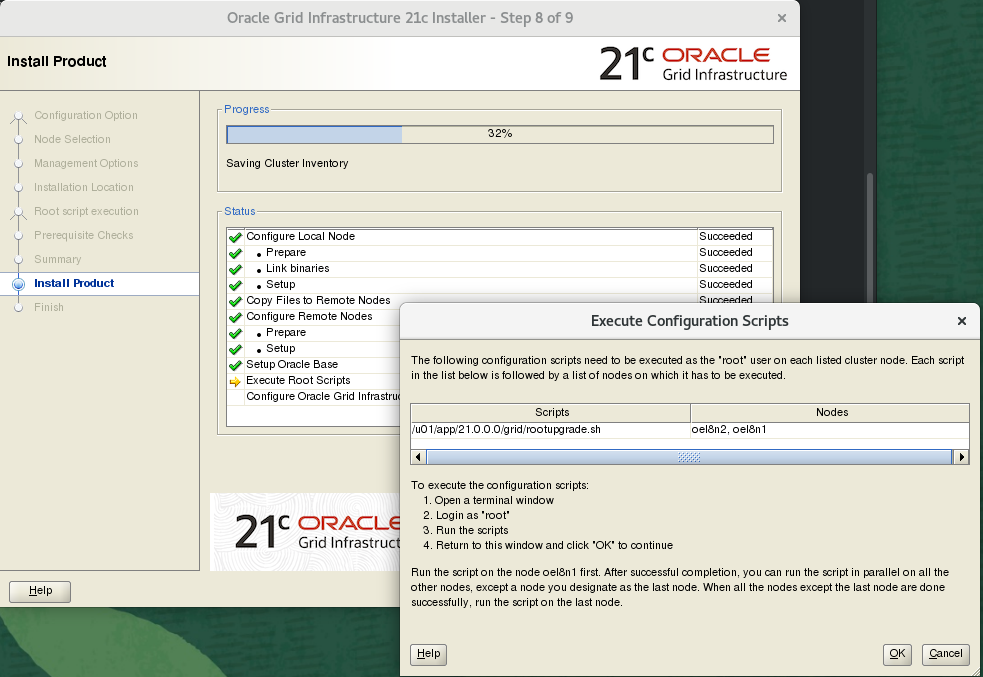Select the rootupgrade.sh script path cell
This screenshot has height=677, width=983.
550,429
